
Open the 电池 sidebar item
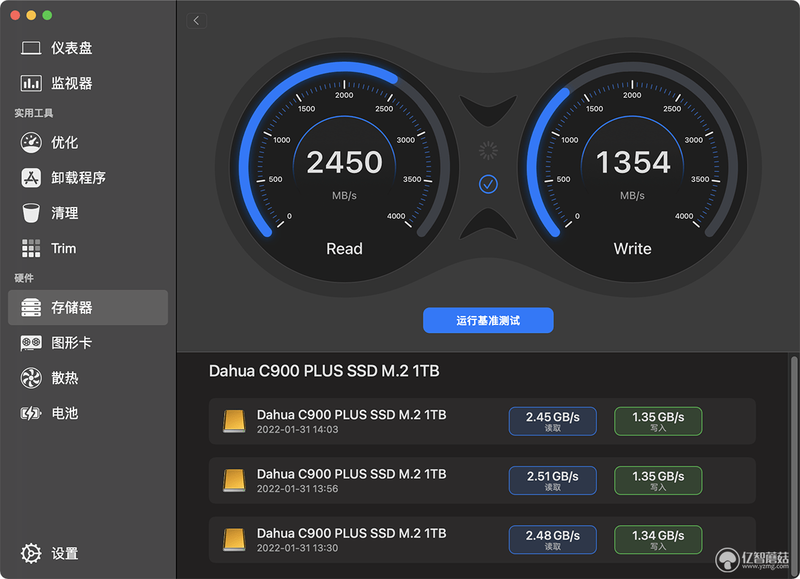click(65, 413)
